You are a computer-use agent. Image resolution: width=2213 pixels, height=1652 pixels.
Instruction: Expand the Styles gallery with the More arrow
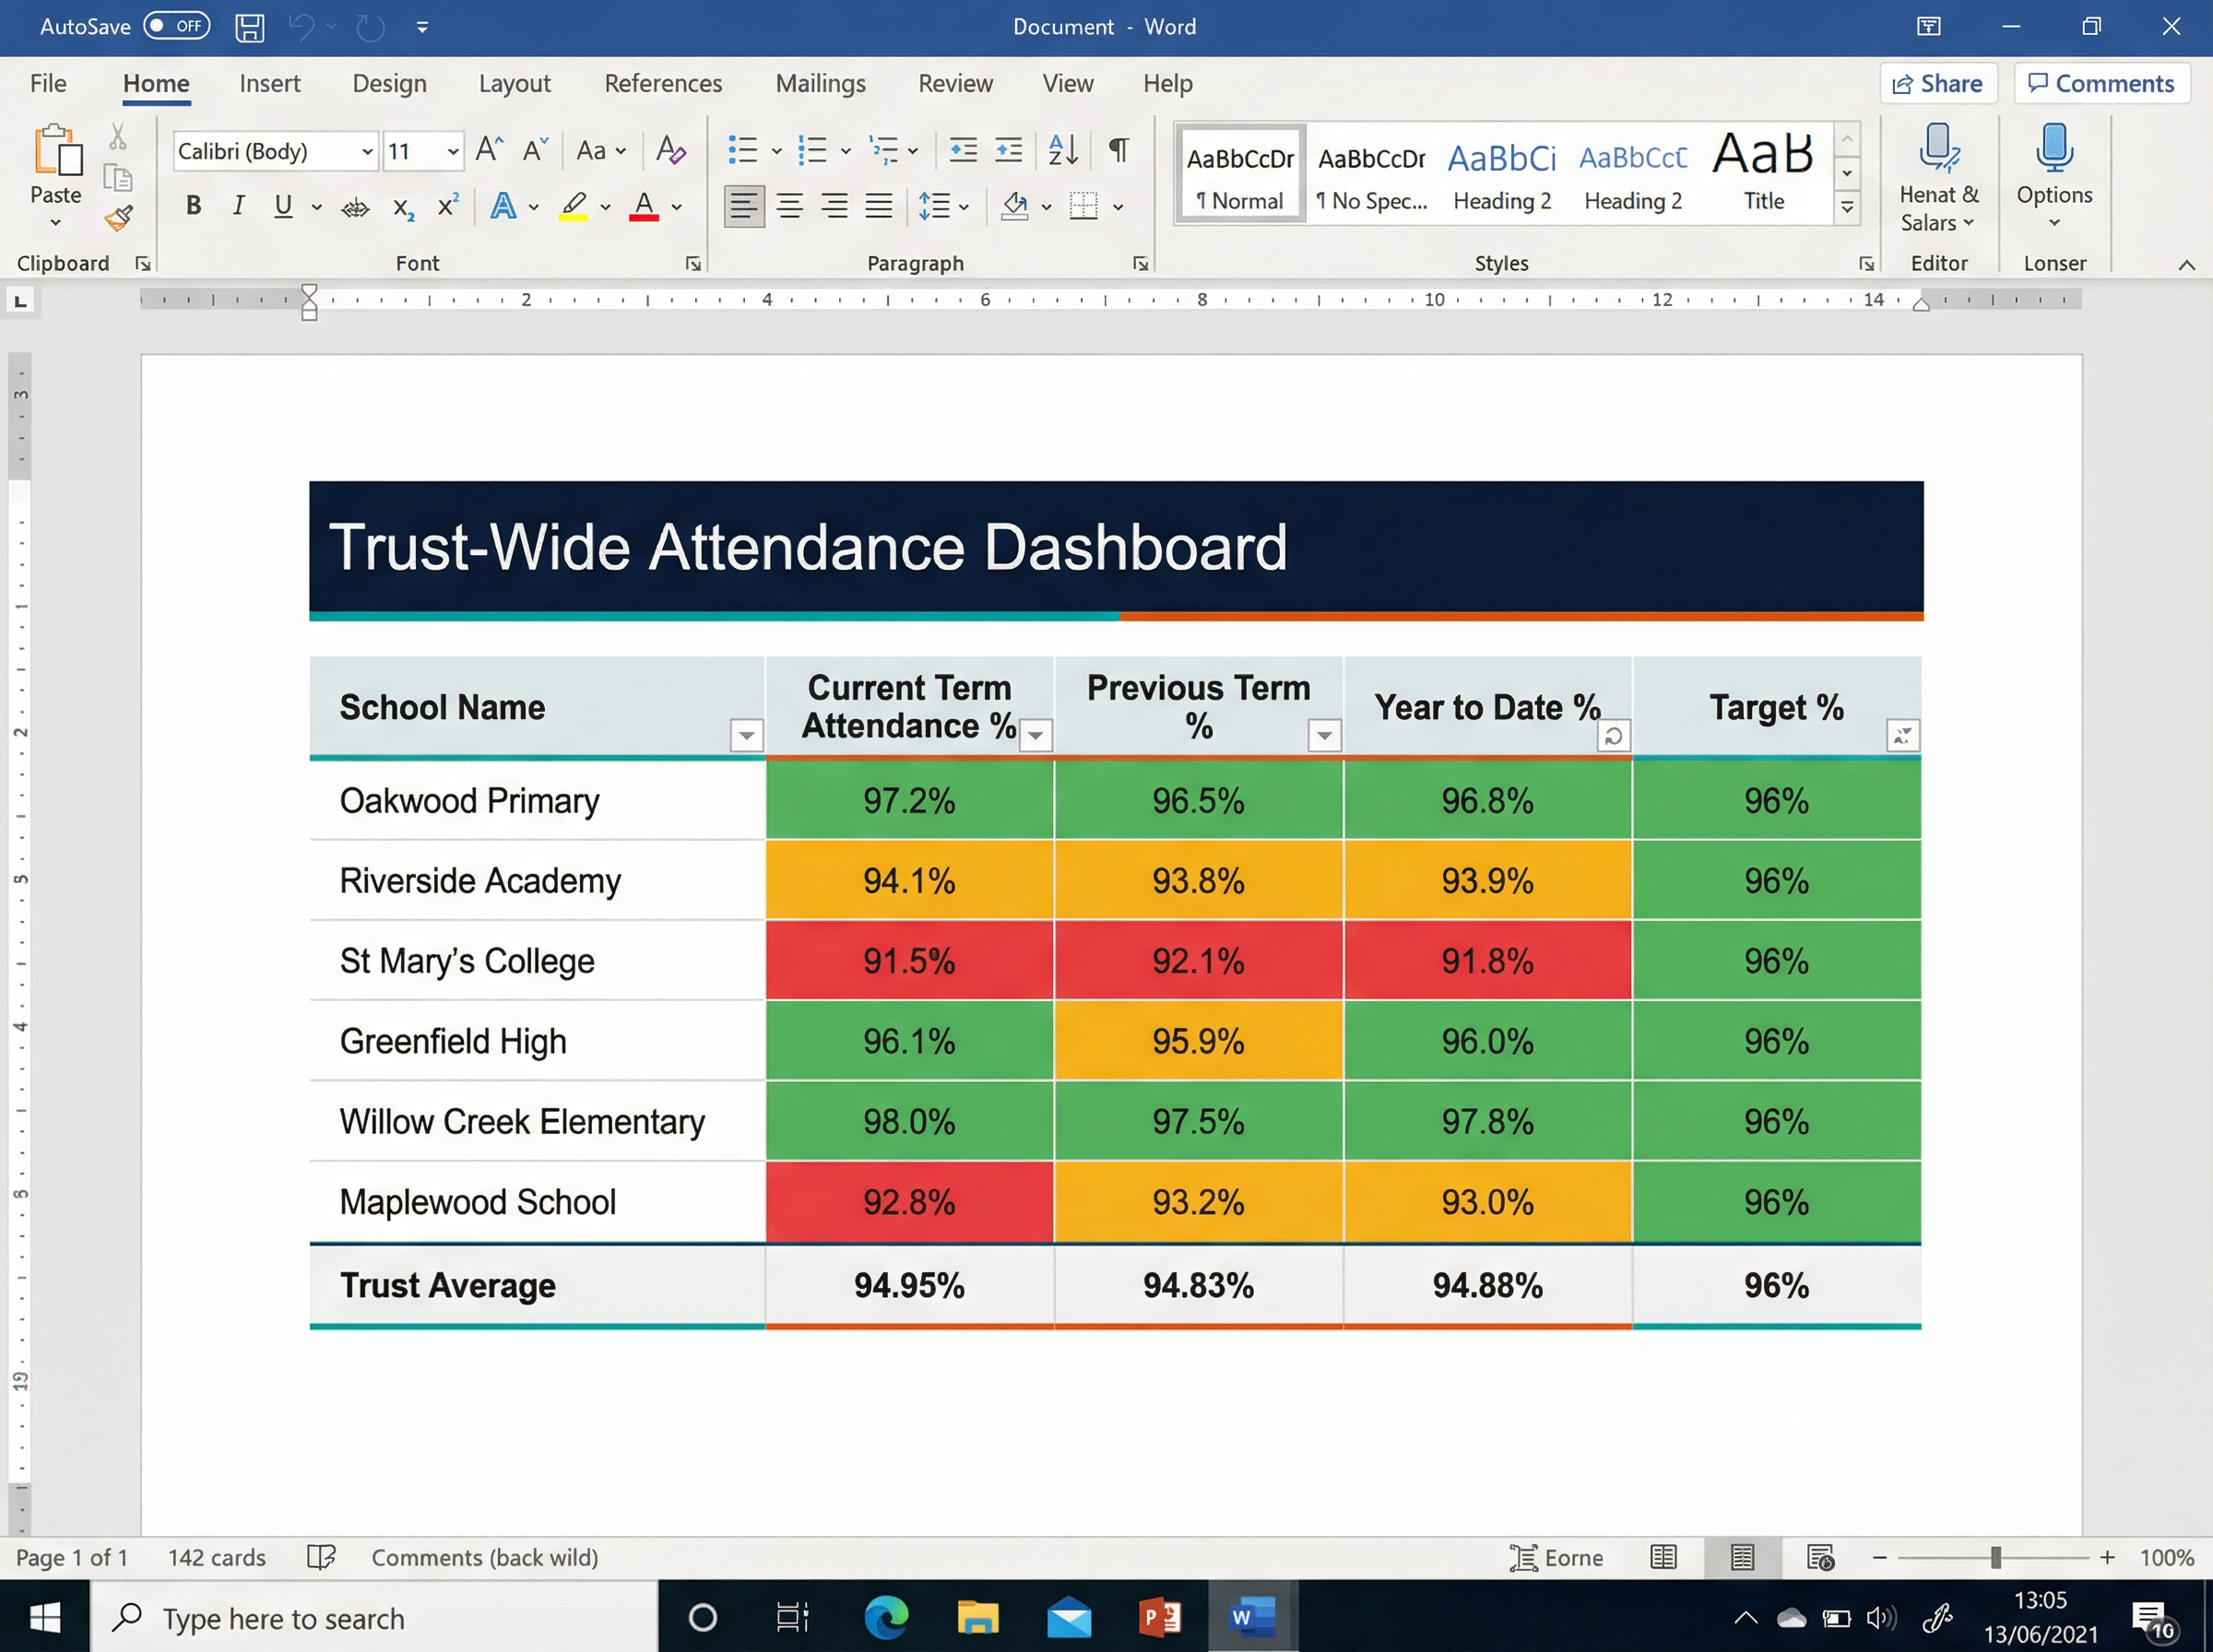pyautogui.click(x=1846, y=204)
